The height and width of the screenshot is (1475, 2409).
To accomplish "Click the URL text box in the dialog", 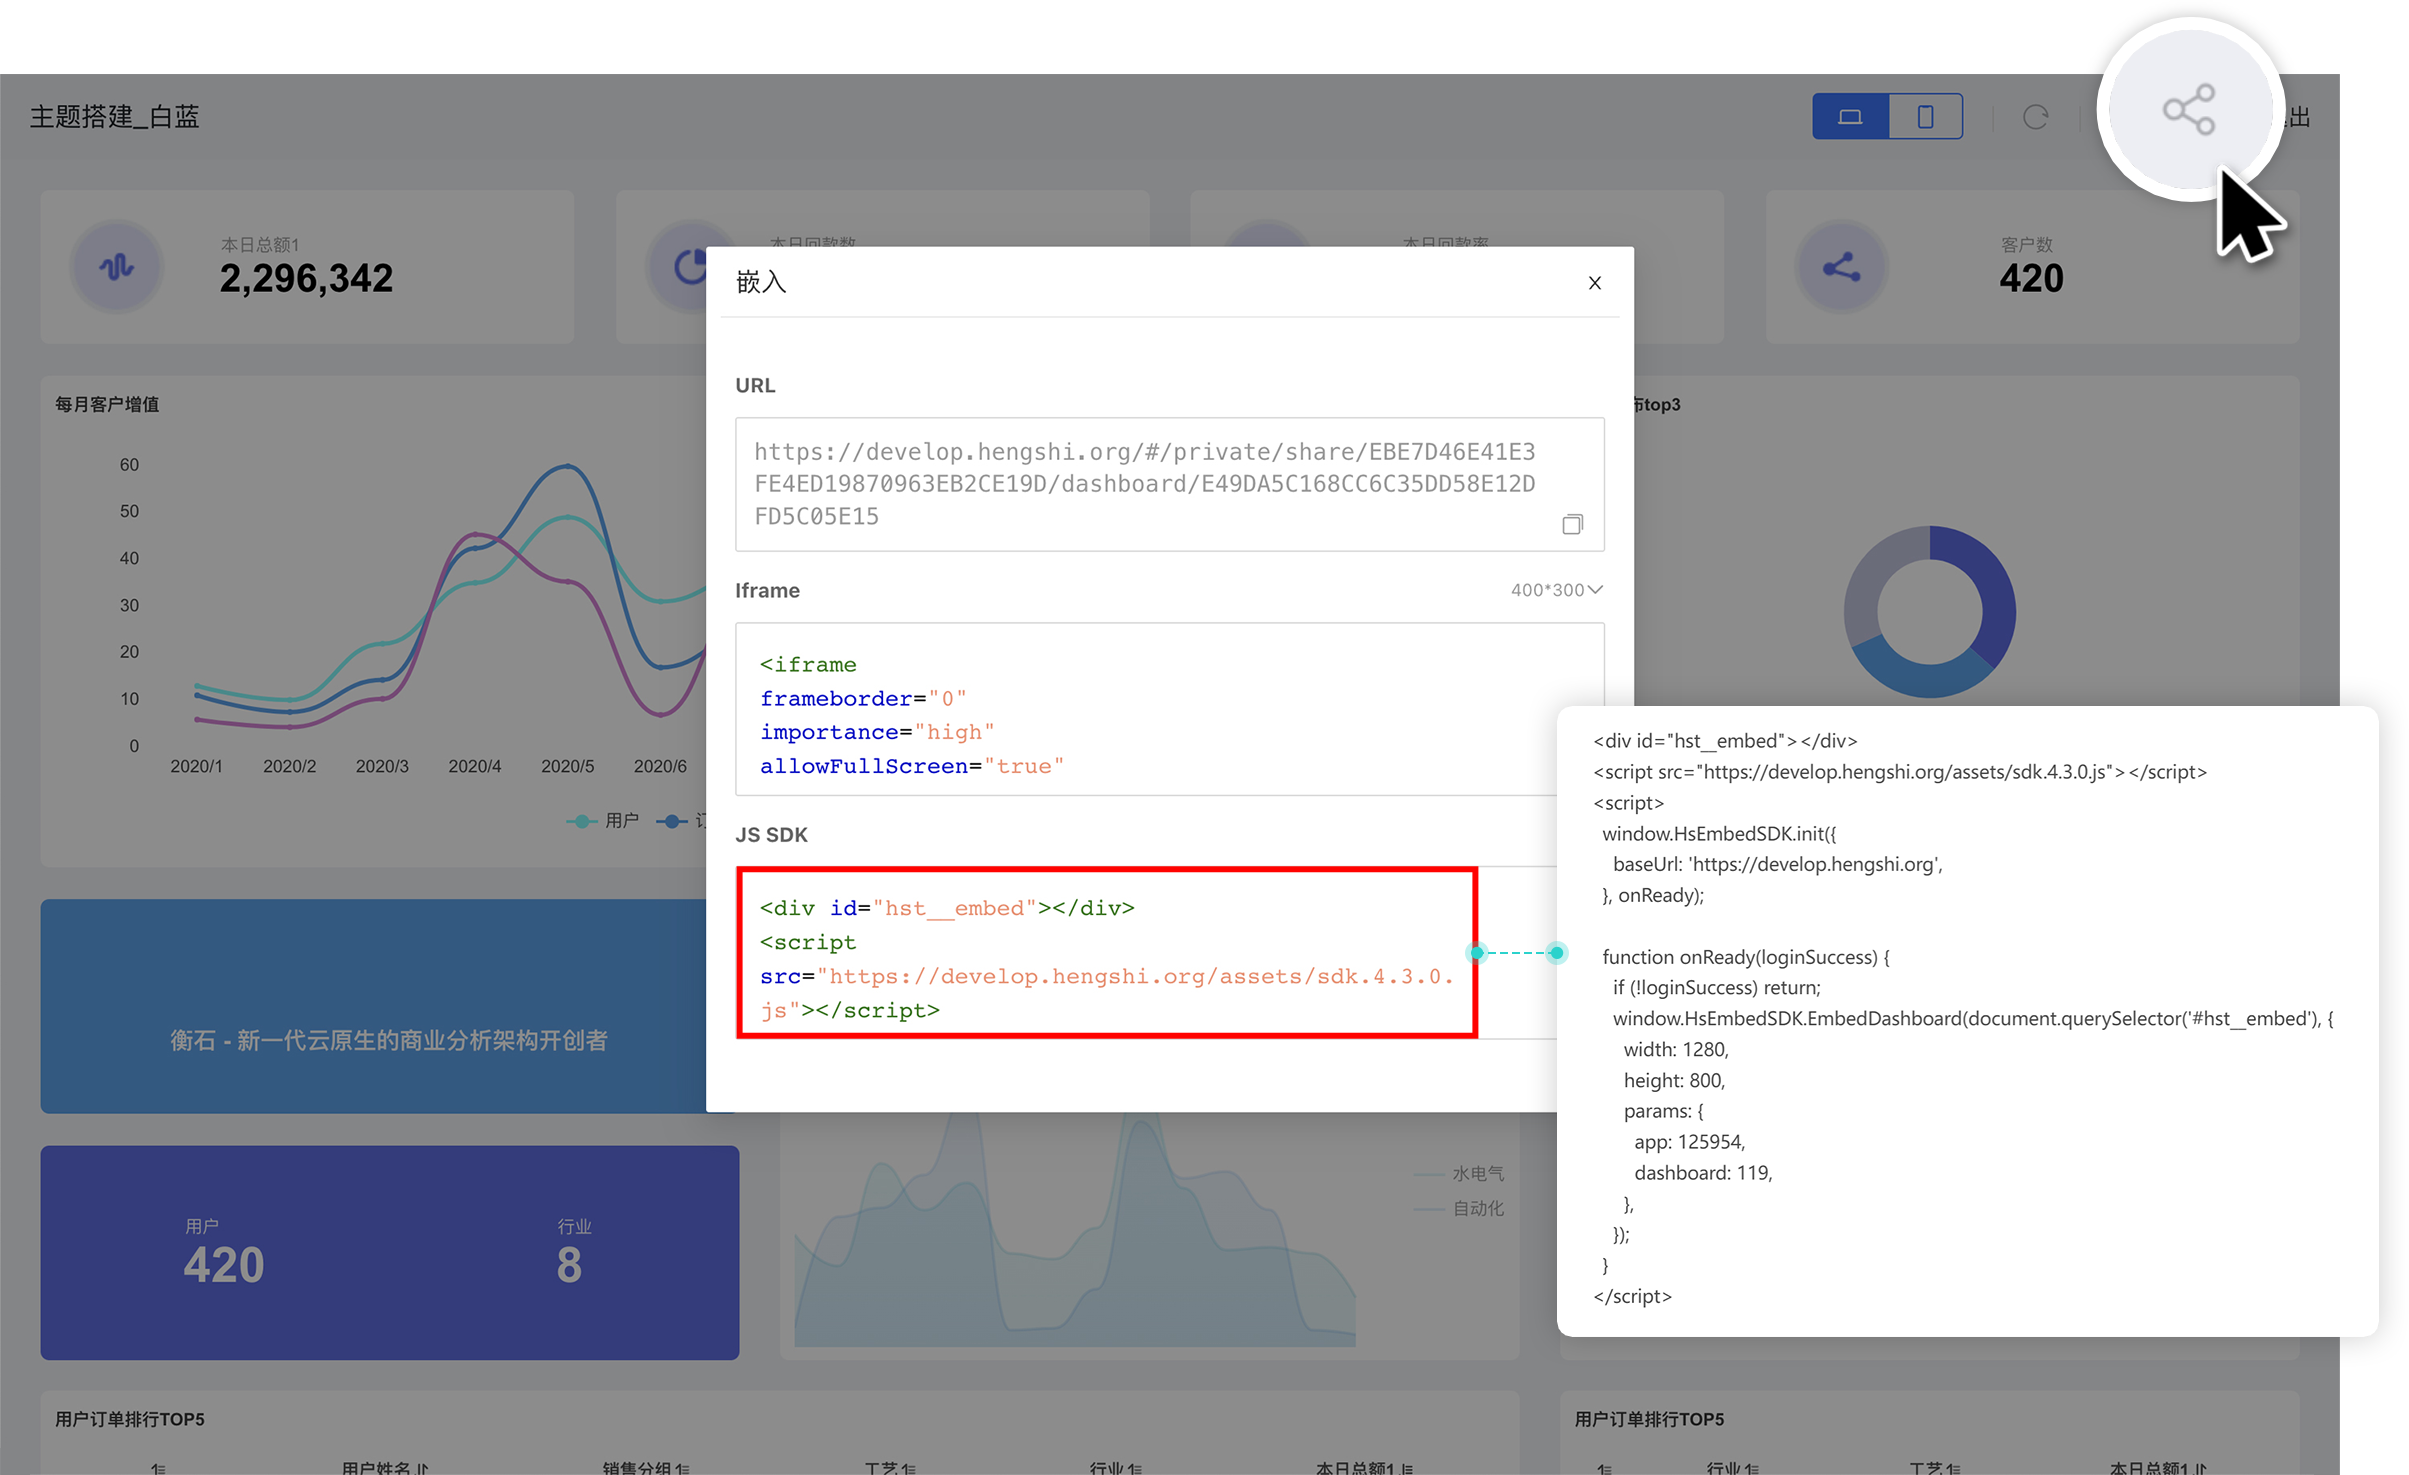I will (1169, 484).
